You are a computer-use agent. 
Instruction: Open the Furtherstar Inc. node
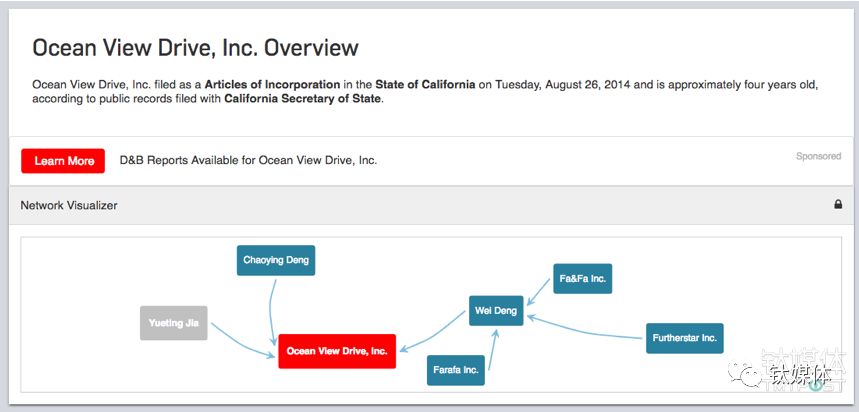click(685, 338)
